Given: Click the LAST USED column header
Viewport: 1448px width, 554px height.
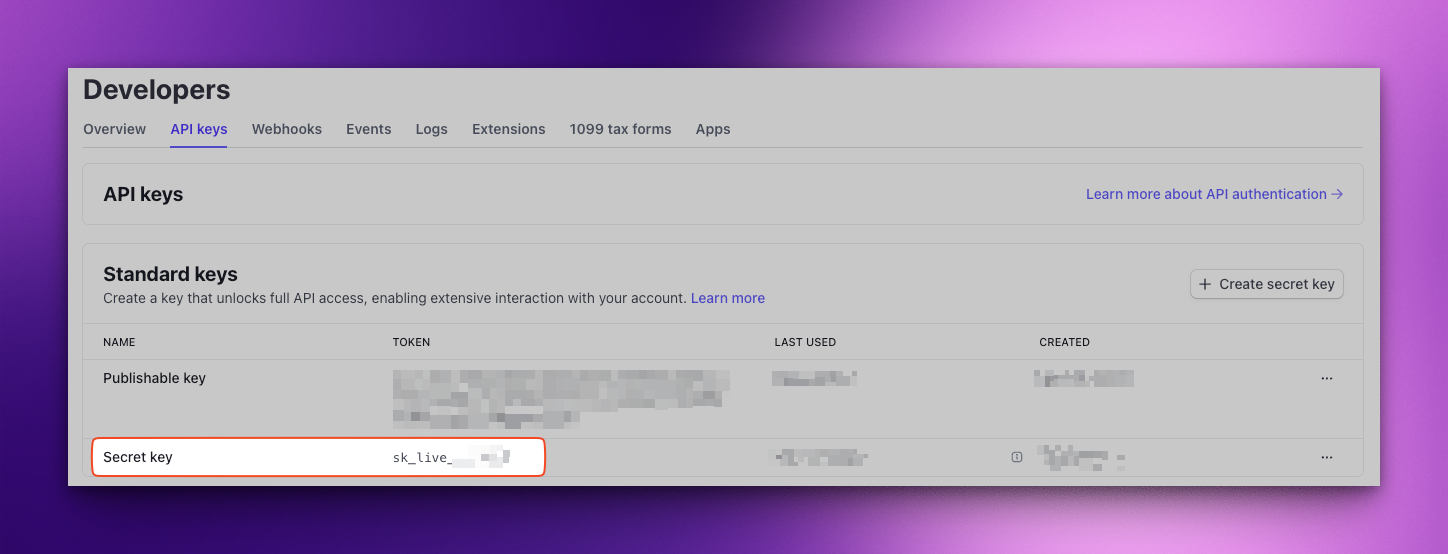Looking at the screenshot, I should click(x=805, y=342).
